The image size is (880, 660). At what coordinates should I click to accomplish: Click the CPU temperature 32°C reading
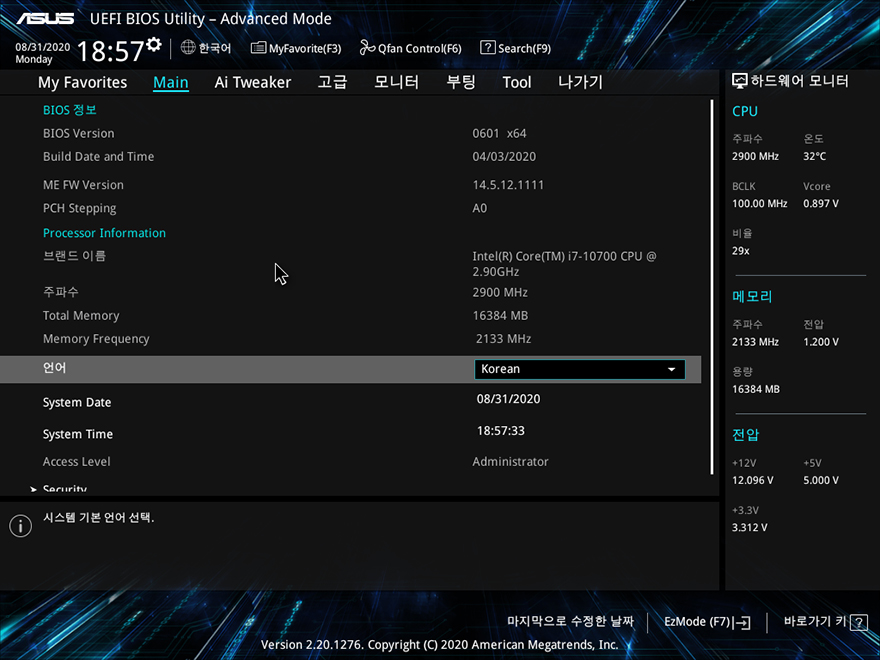click(814, 157)
